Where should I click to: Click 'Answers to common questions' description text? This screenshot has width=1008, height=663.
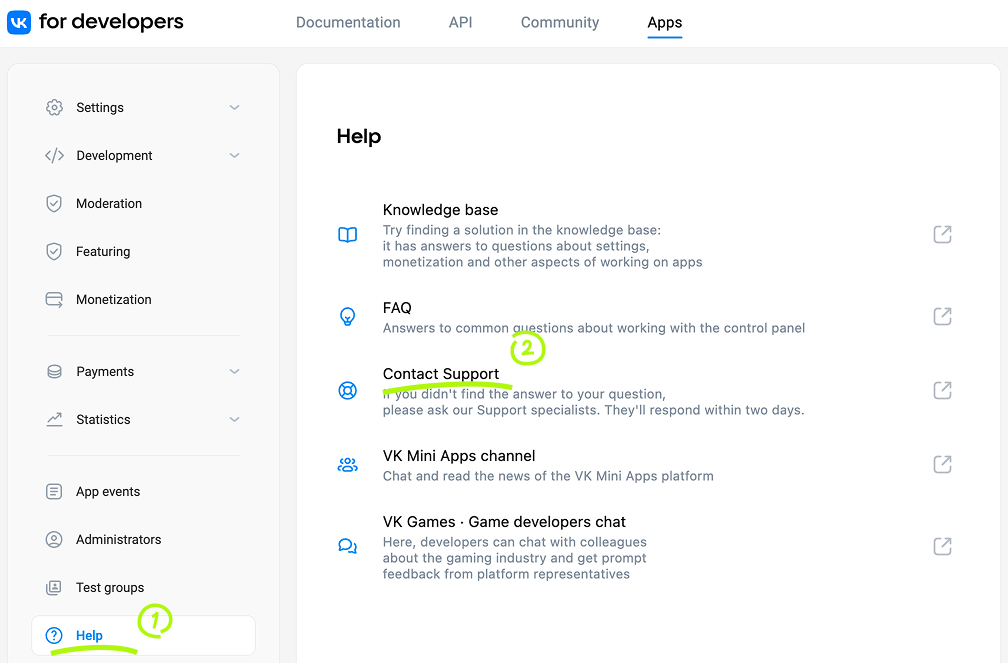pyautogui.click(x=593, y=328)
